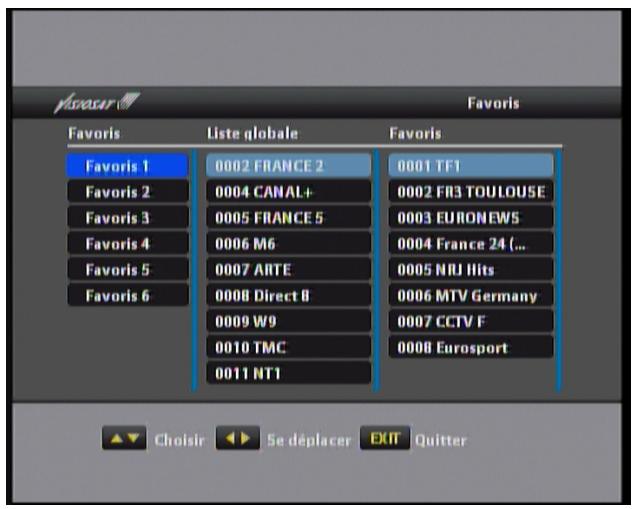
Task: Choose 0006 M6 channel
Action: coord(289,244)
